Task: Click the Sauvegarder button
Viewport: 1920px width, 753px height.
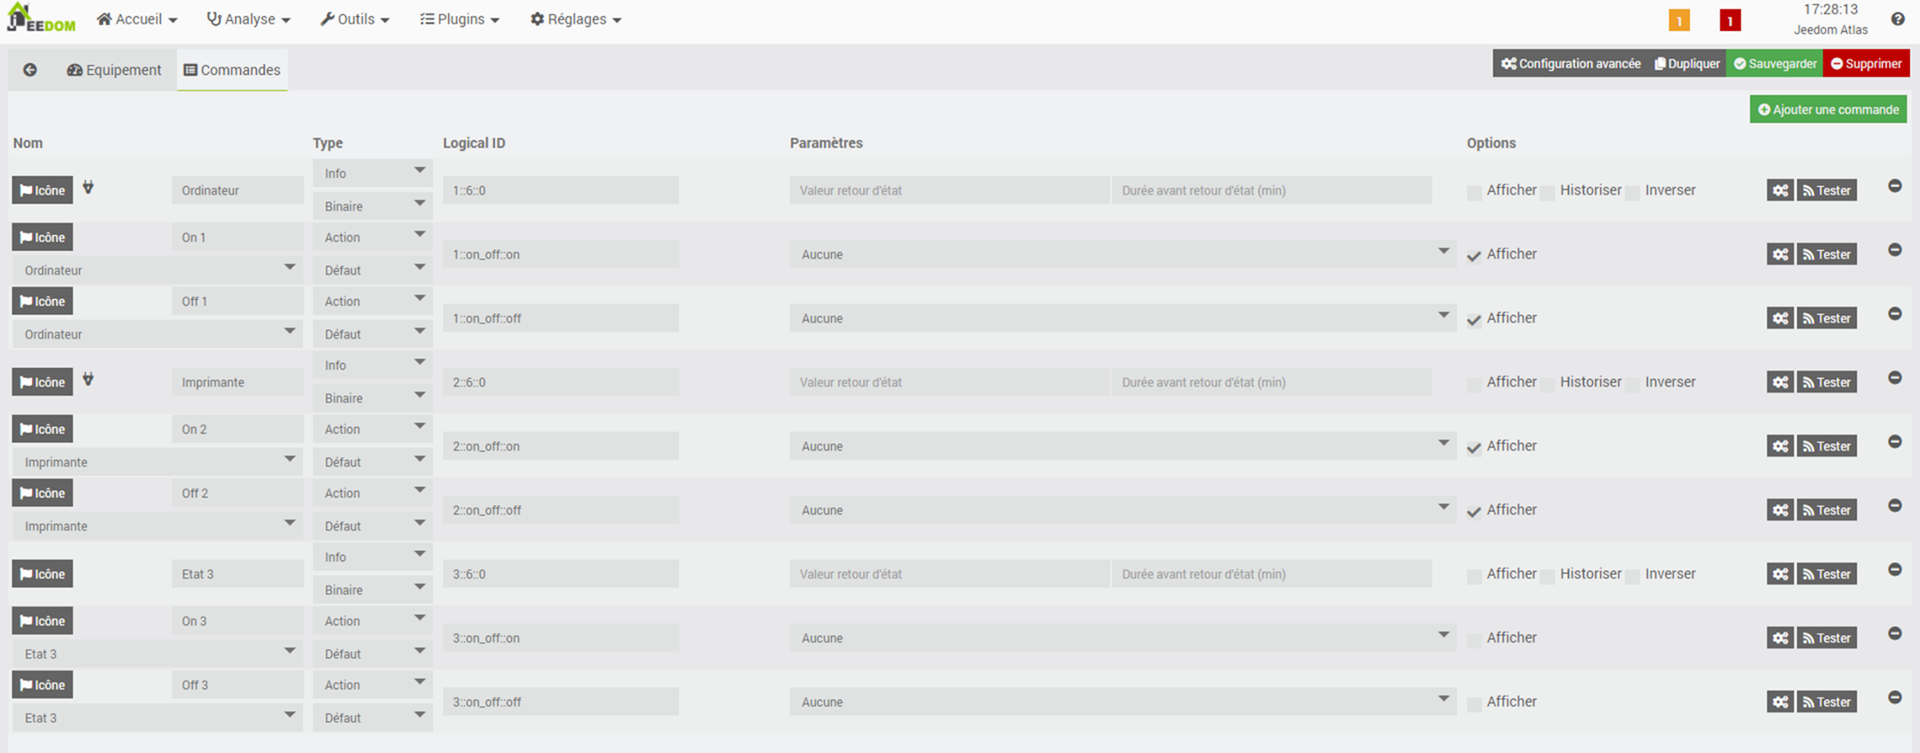Action: click(1775, 63)
